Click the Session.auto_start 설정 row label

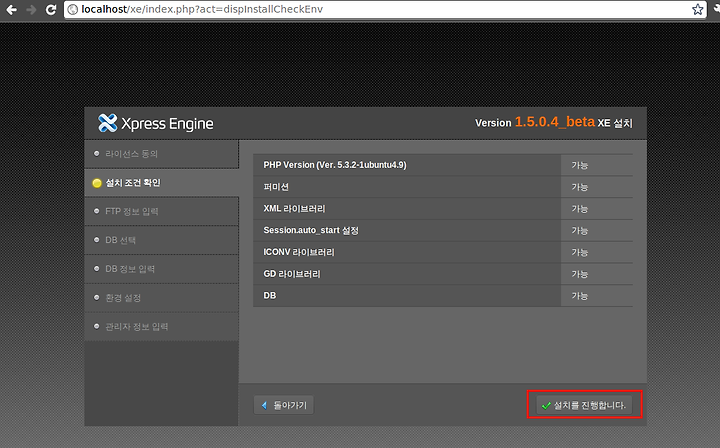[x=311, y=230]
